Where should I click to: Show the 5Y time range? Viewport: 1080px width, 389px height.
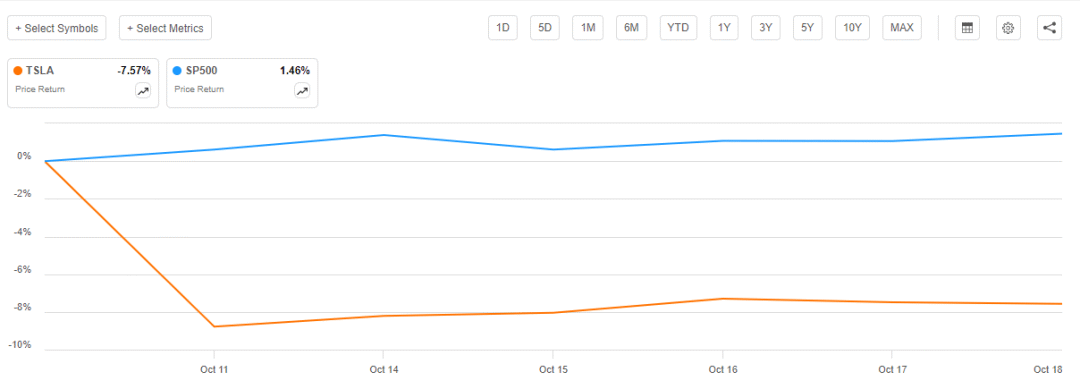(807, 28)
